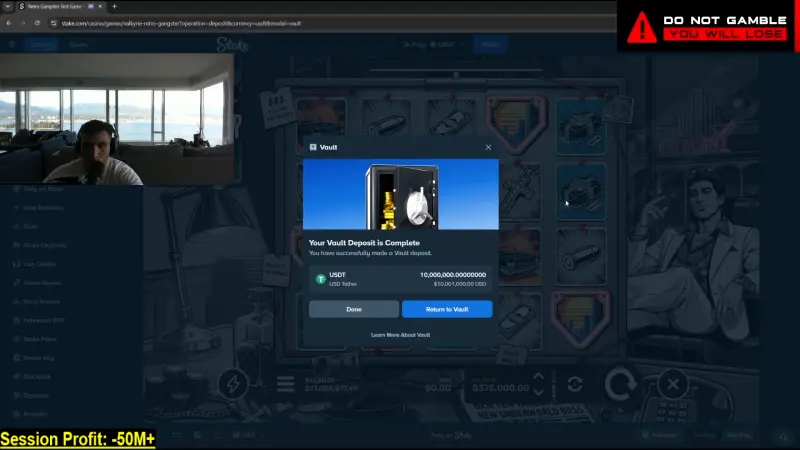Click the webcam video overlay
The height and width of the screenshot is (450, 800).
[x=117, y=119]
